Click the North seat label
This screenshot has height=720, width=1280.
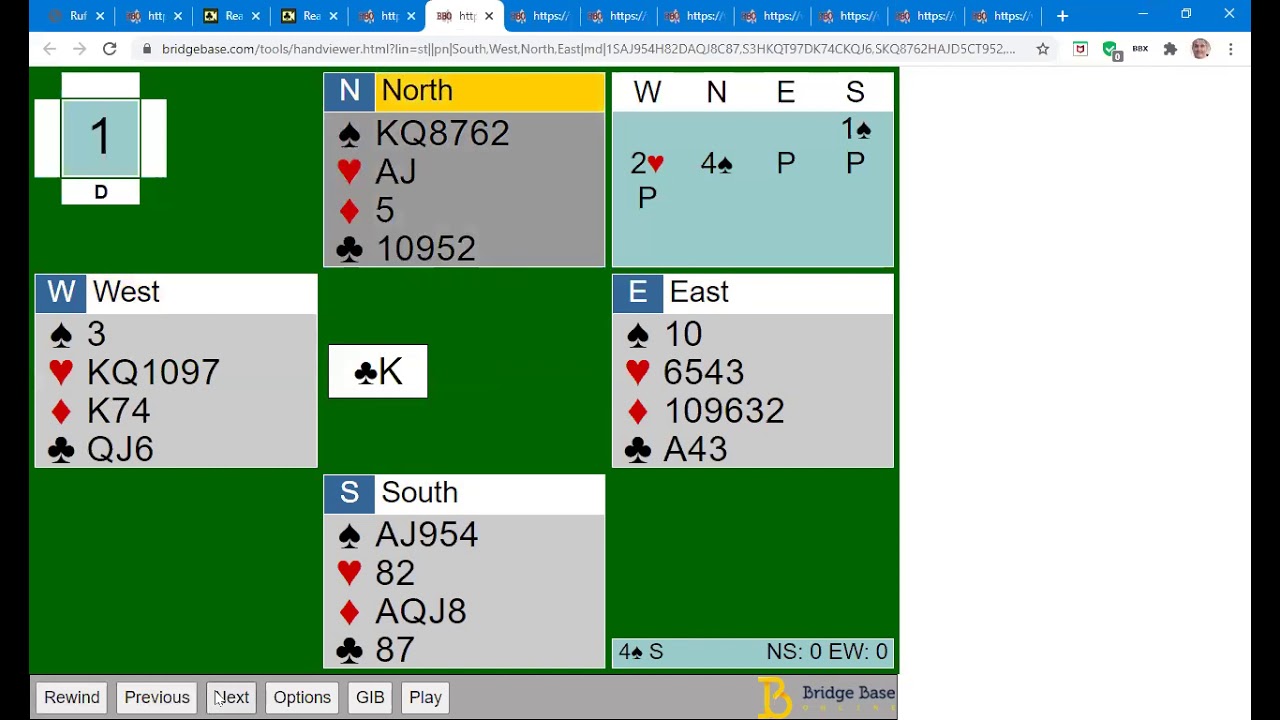point(464,91)
